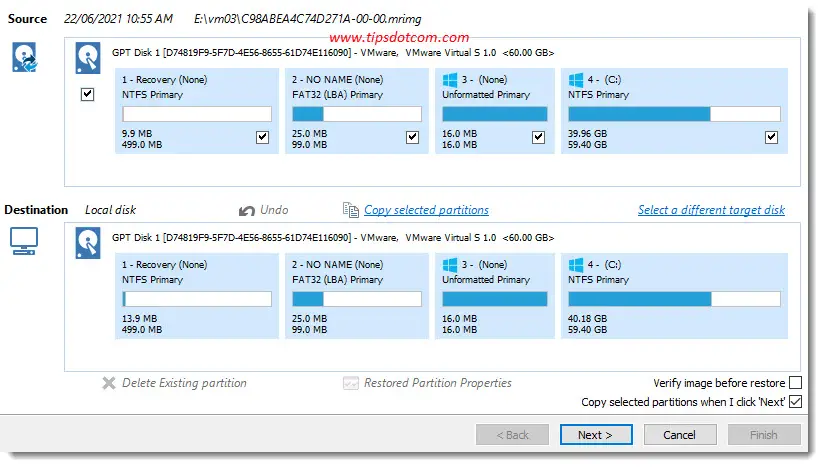The height and width of the screenshot is (467, 823).
Task: Click the Source backup image icon
Action: click(24, 57)
